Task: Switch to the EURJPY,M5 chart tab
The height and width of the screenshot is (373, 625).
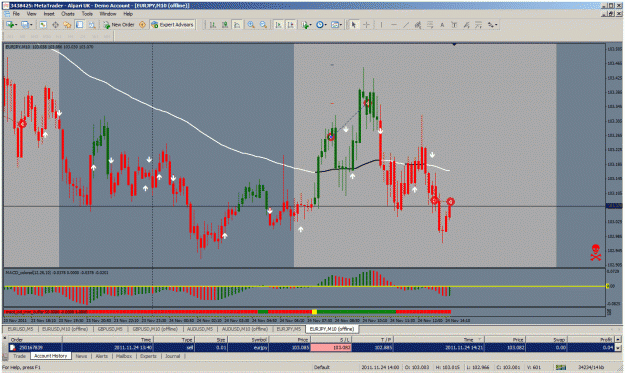Action: pos(289,329)
